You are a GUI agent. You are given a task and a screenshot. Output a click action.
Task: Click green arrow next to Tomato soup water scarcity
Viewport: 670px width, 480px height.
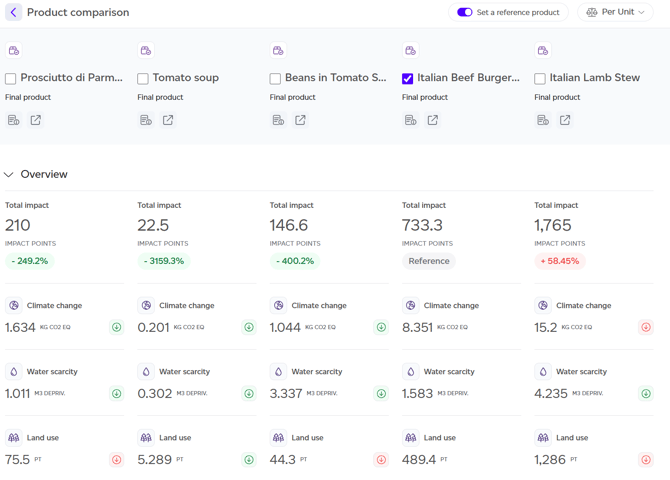[x=249, y=393]
